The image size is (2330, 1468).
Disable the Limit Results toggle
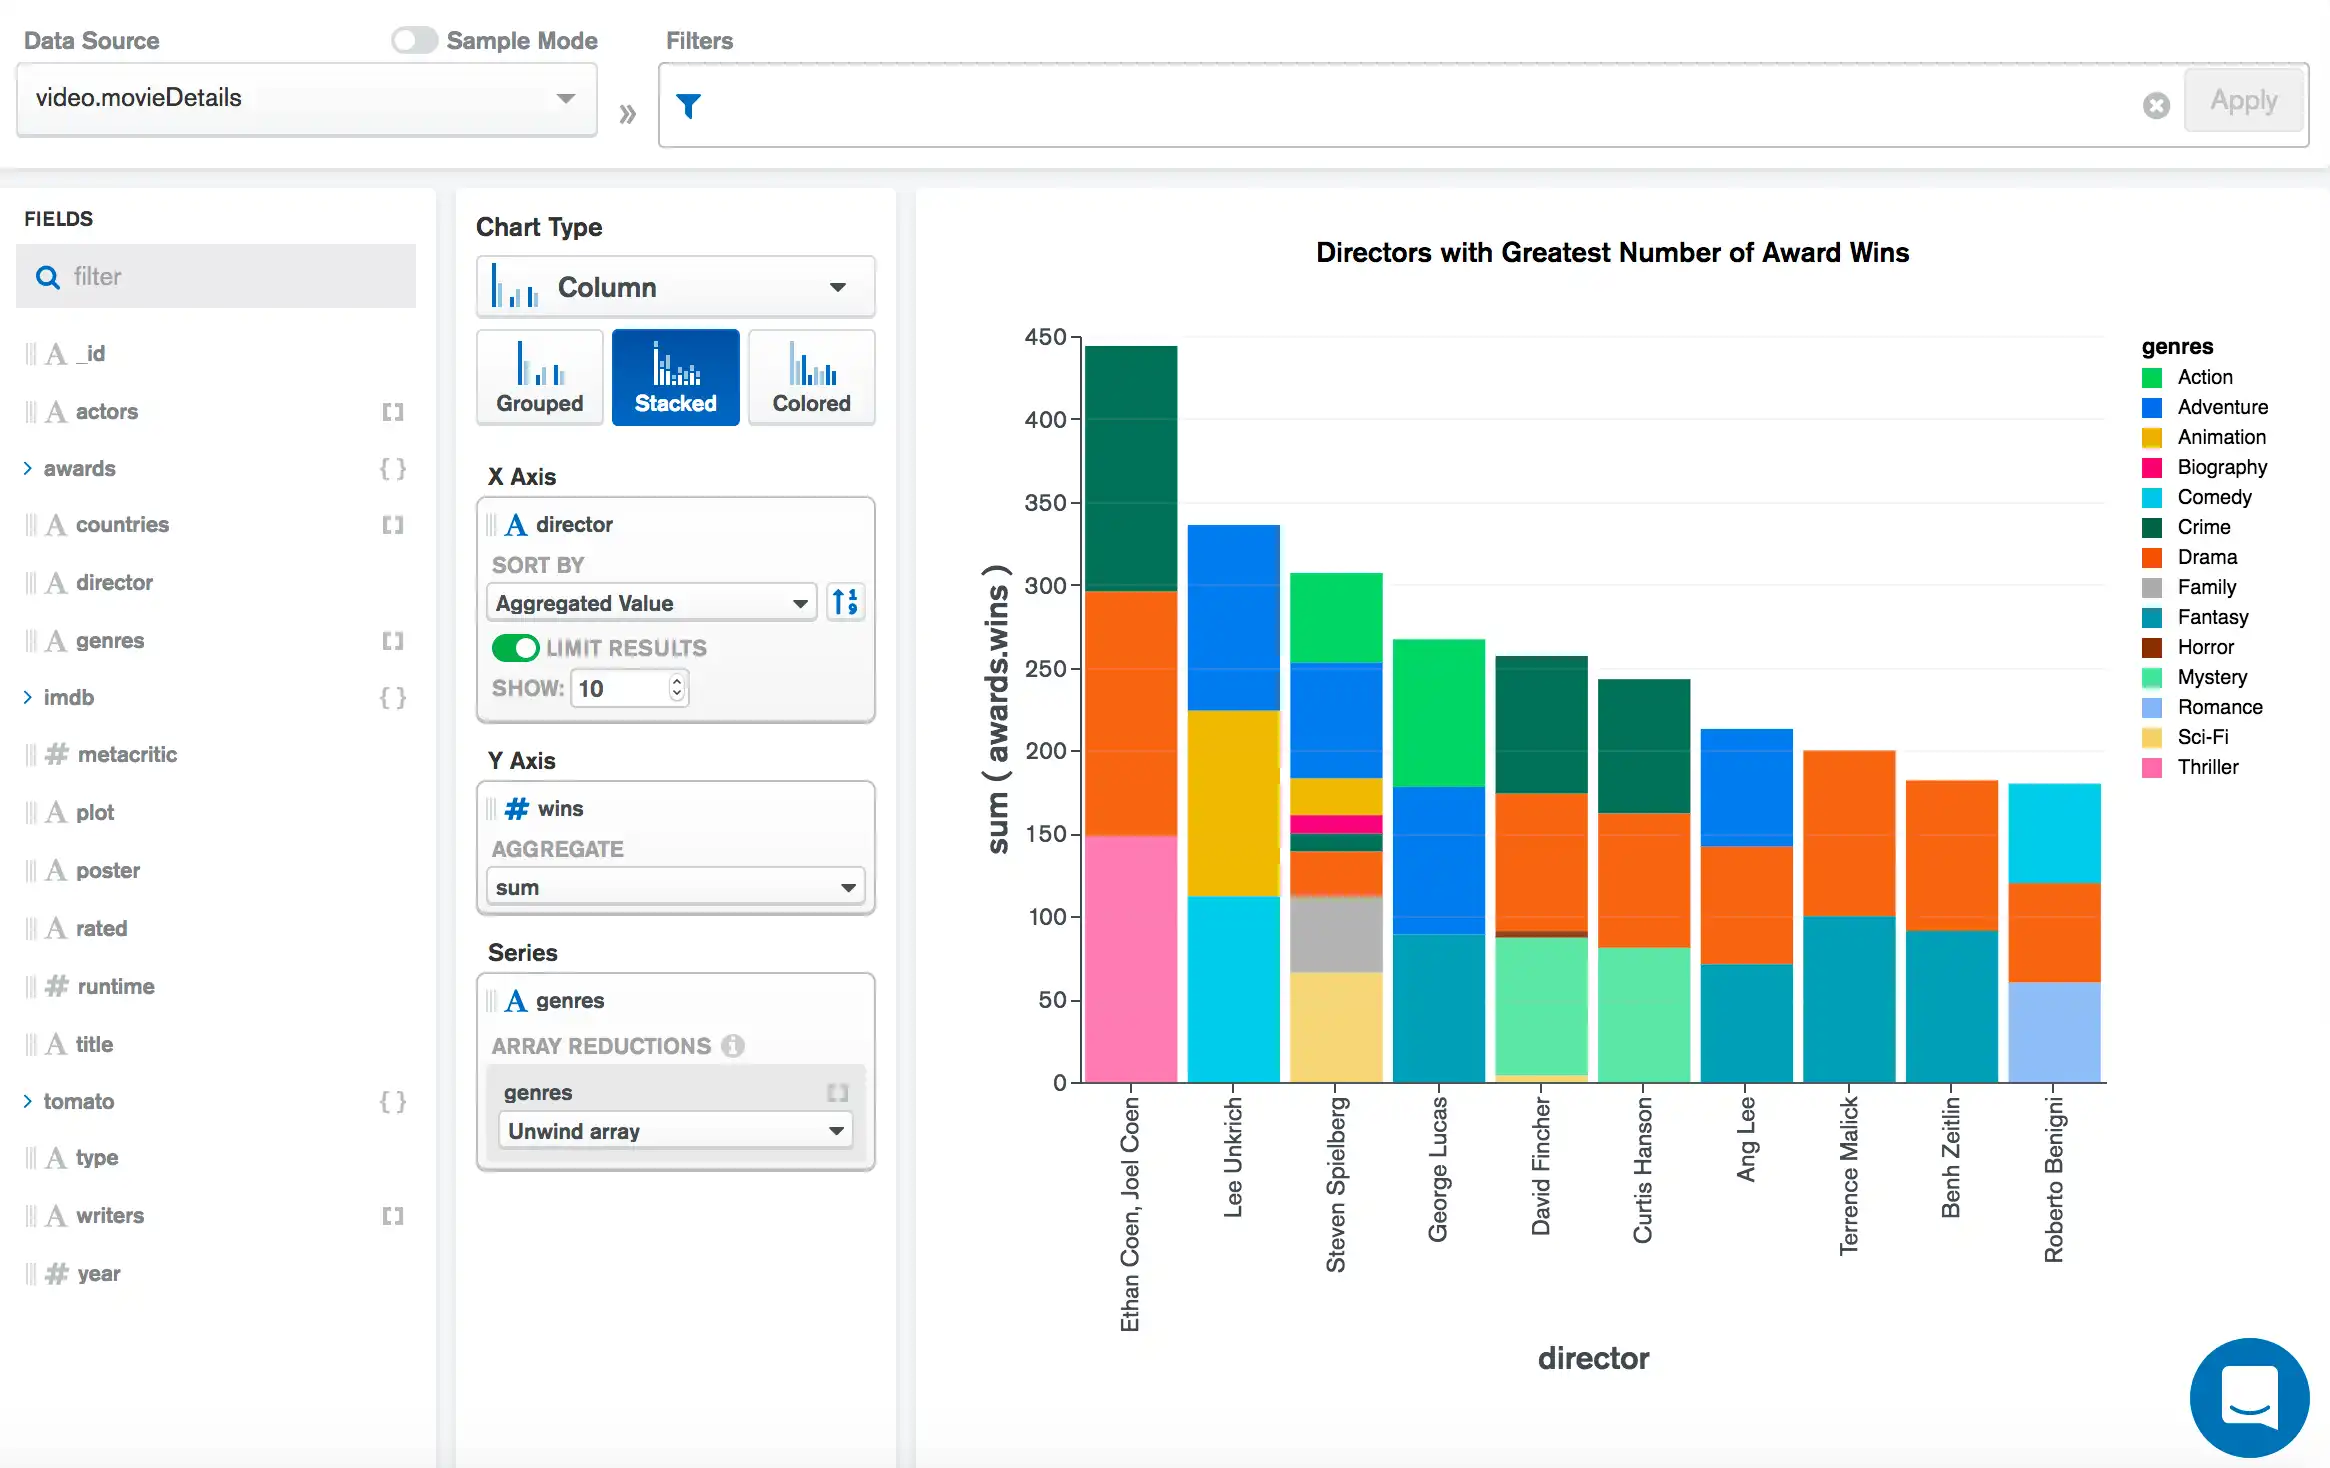(x=515, y=648)
